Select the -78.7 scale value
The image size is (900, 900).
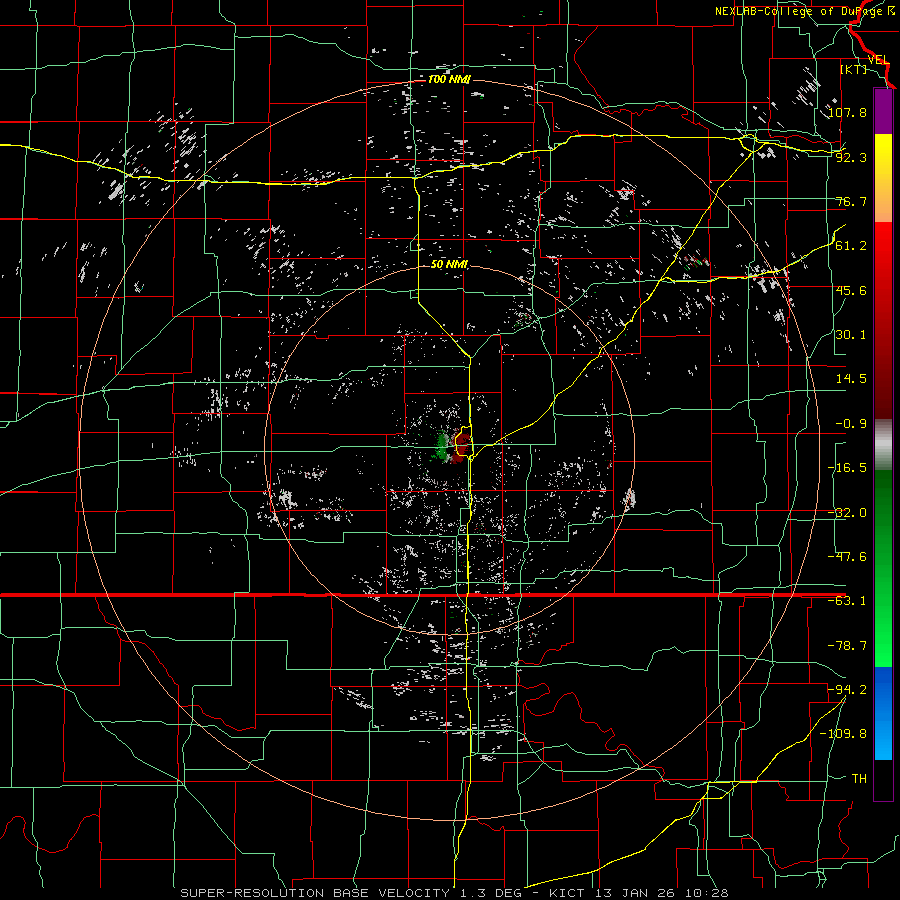point(848,646)
